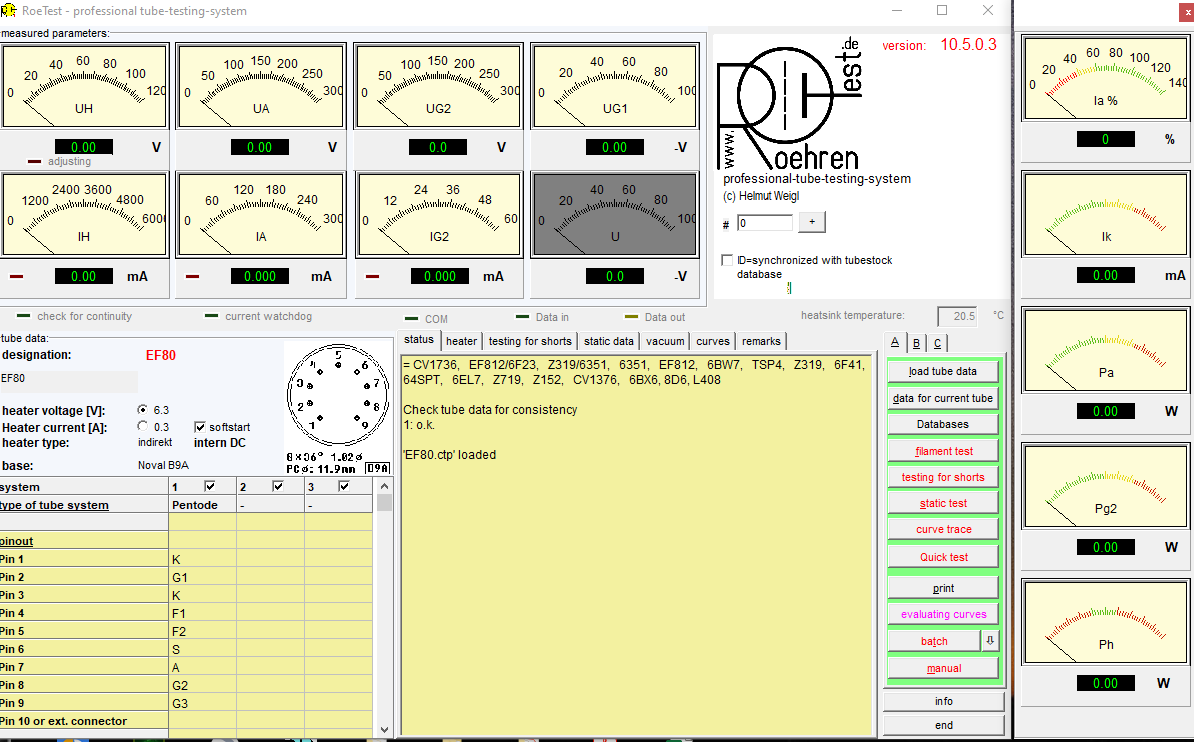Click the batch button

[934, 641]
